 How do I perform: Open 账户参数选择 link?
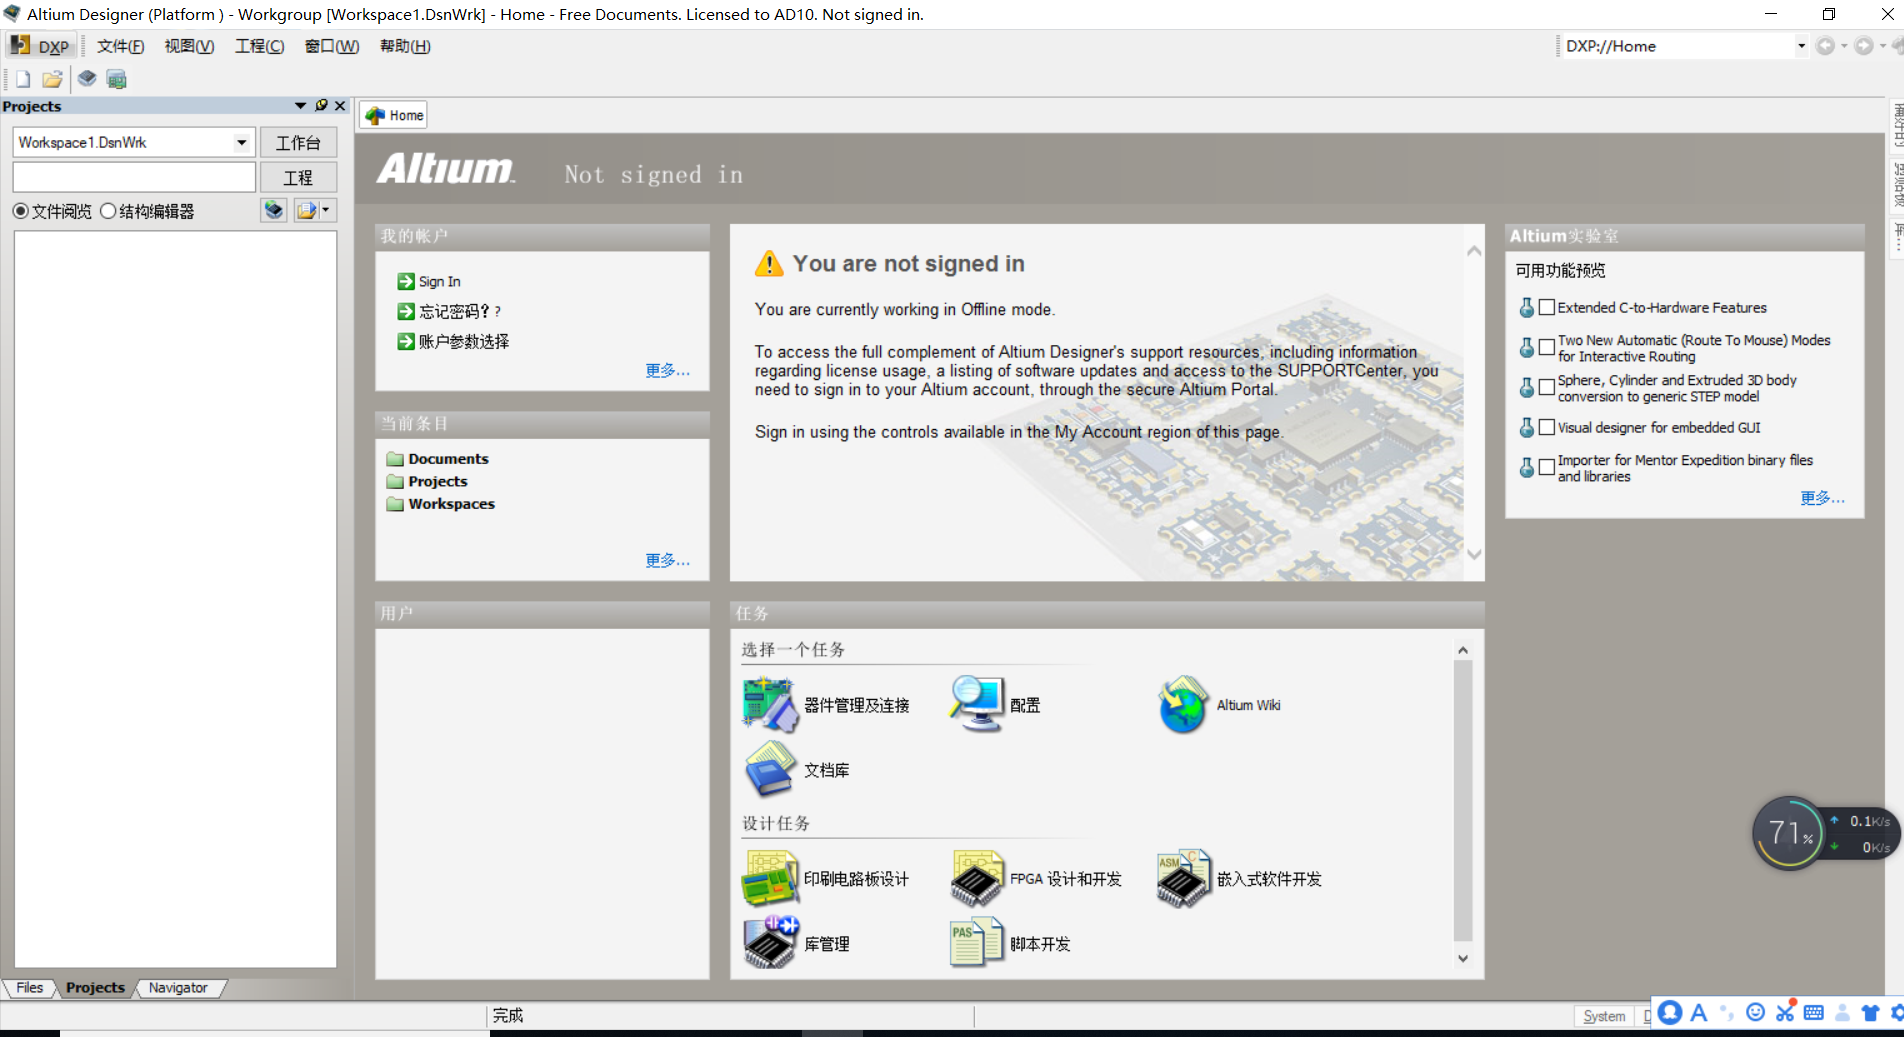click(x=464, y=342)
